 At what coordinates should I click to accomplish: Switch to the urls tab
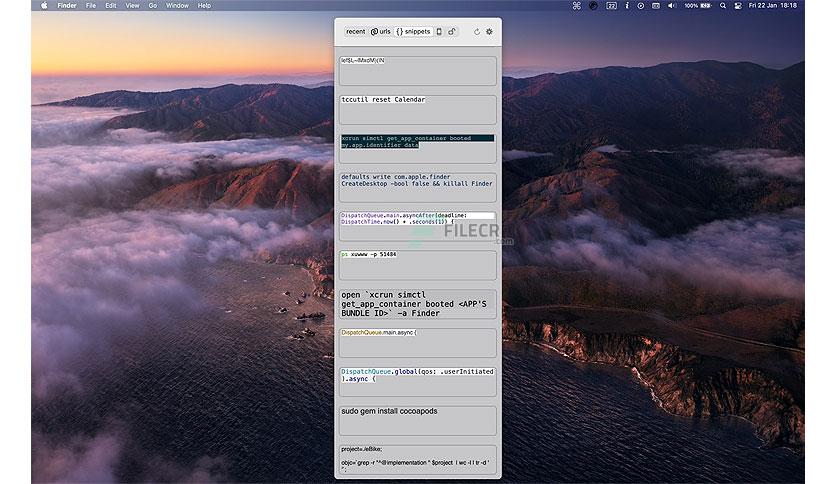tap(381, 31)
